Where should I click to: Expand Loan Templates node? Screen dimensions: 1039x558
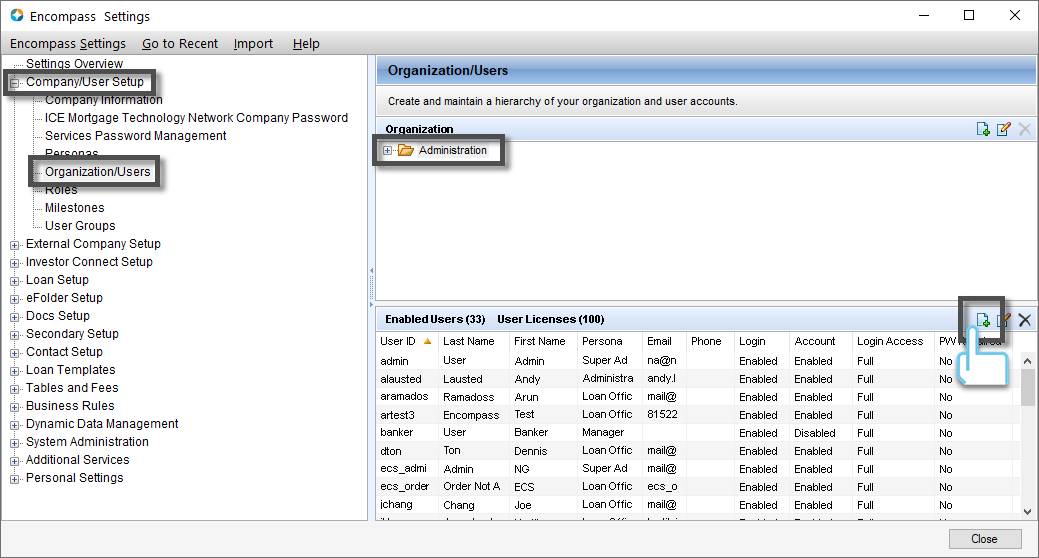tap(15, 371)
